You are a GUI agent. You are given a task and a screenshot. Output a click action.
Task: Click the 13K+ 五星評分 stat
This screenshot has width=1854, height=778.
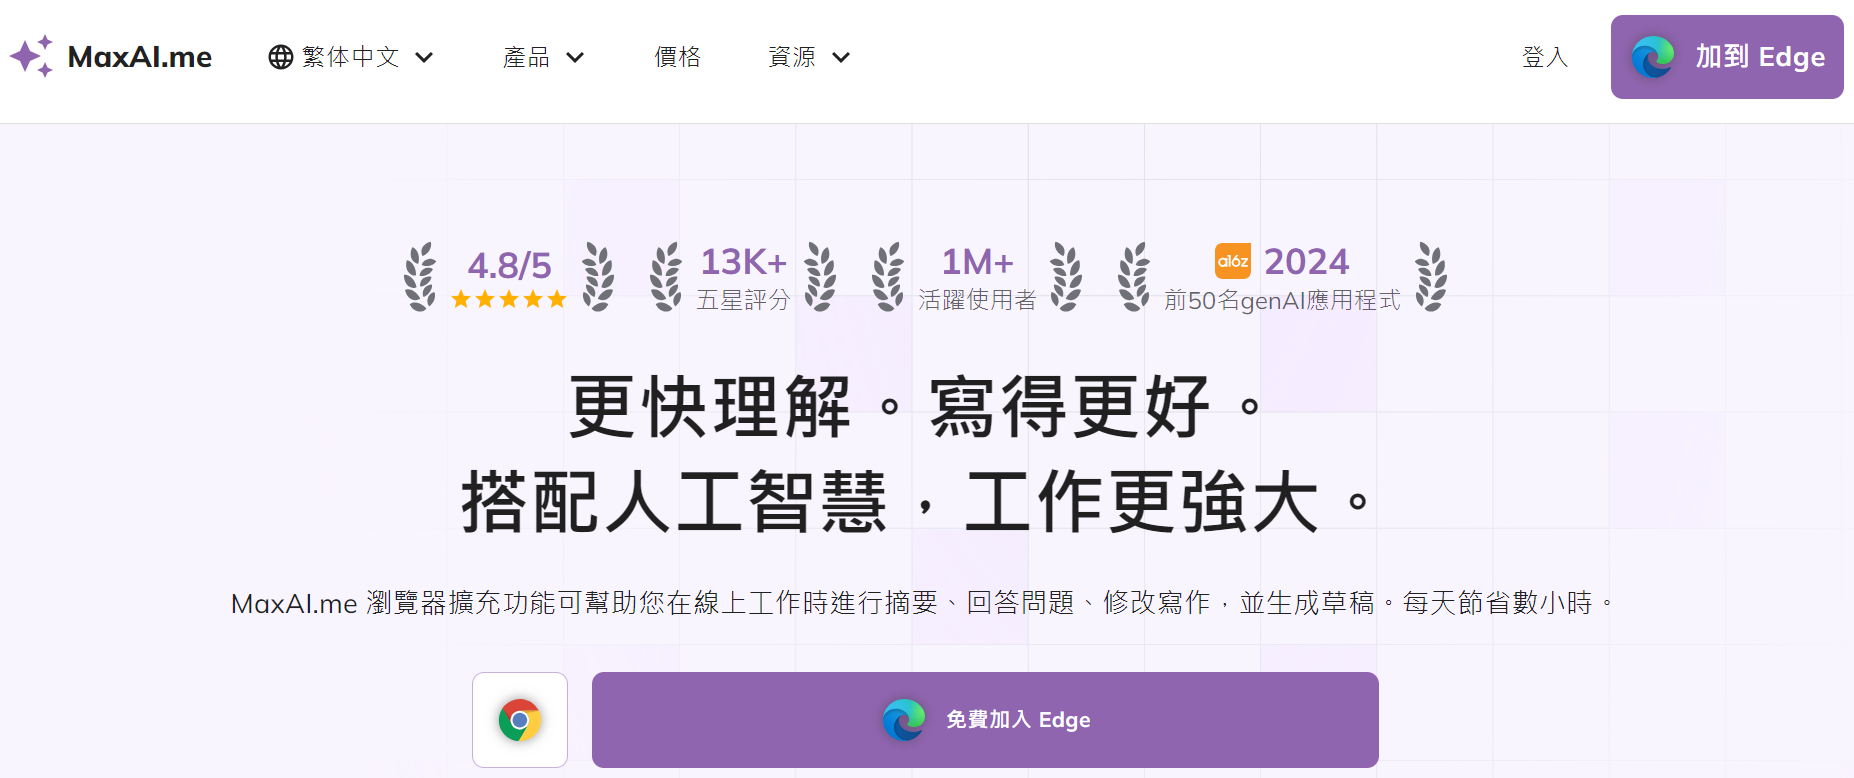coord(743,278)
